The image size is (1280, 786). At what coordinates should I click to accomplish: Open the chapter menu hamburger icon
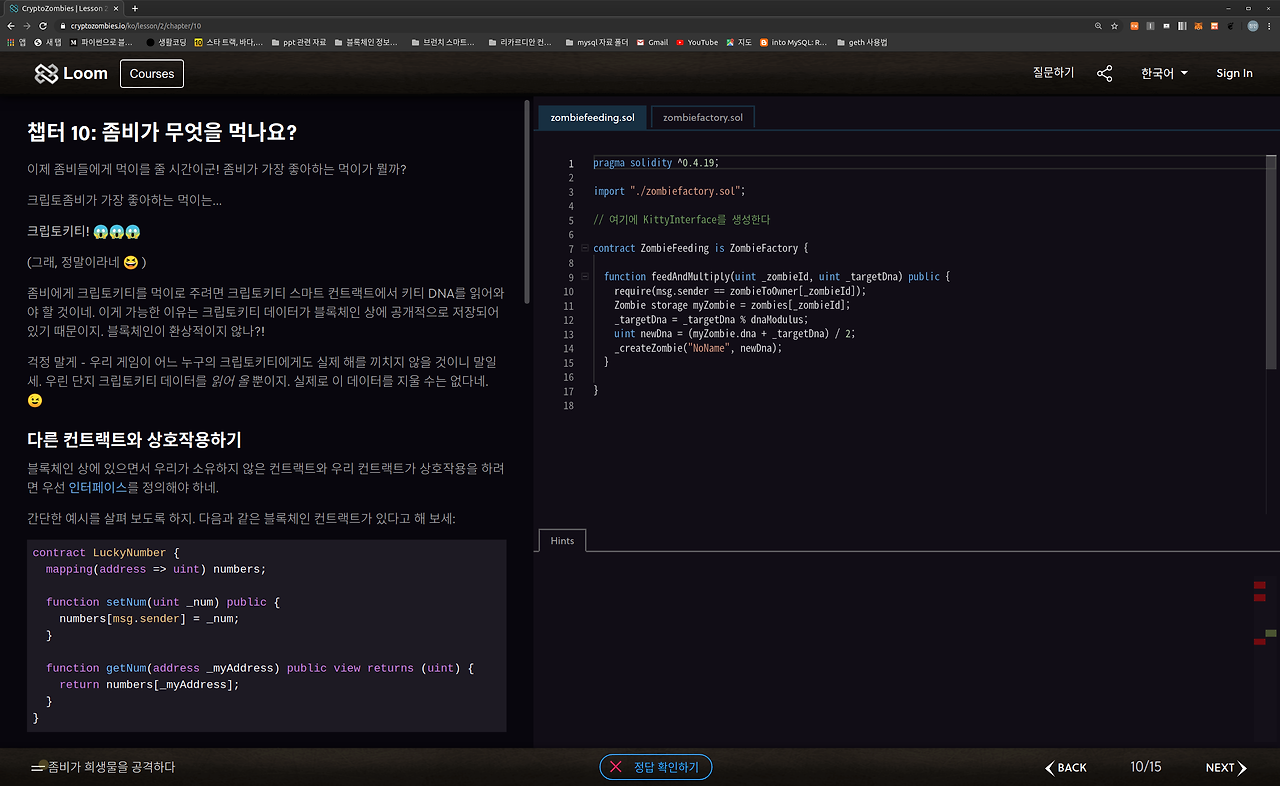pyautogui.click(x=38, y=767)
